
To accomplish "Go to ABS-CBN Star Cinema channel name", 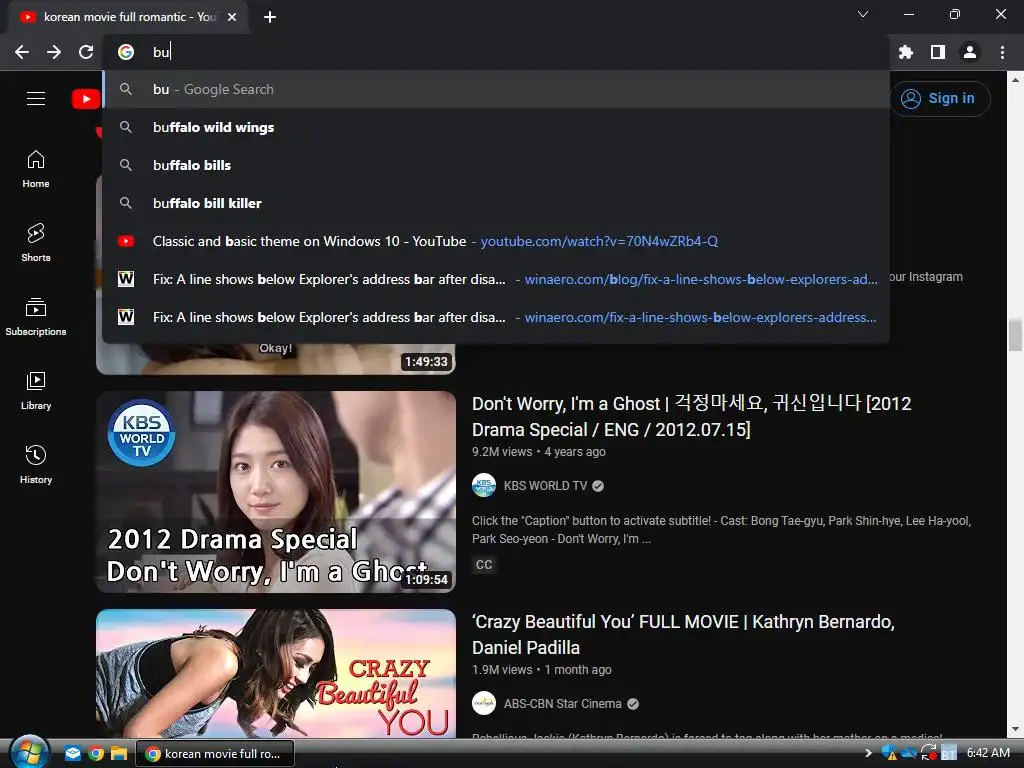I will (562, 703).
